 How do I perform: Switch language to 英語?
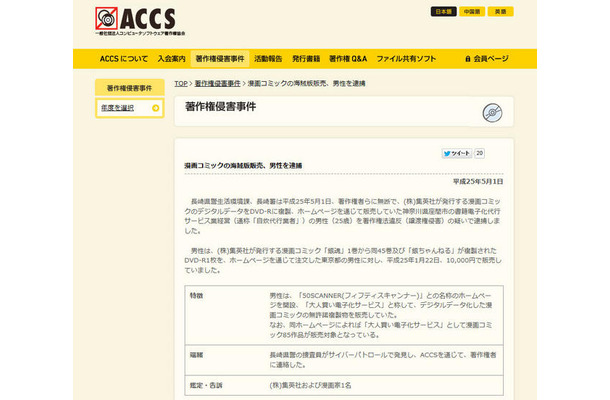pos(501,12)
